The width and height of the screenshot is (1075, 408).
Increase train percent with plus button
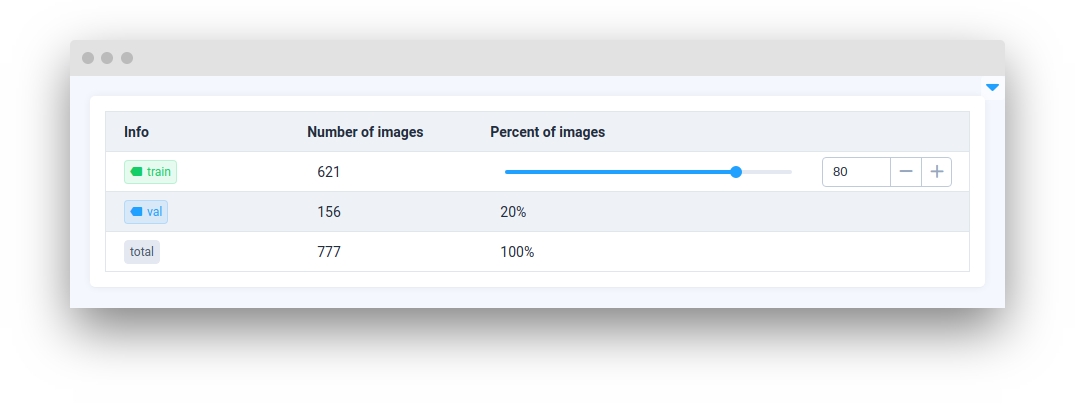pos(937,172)
